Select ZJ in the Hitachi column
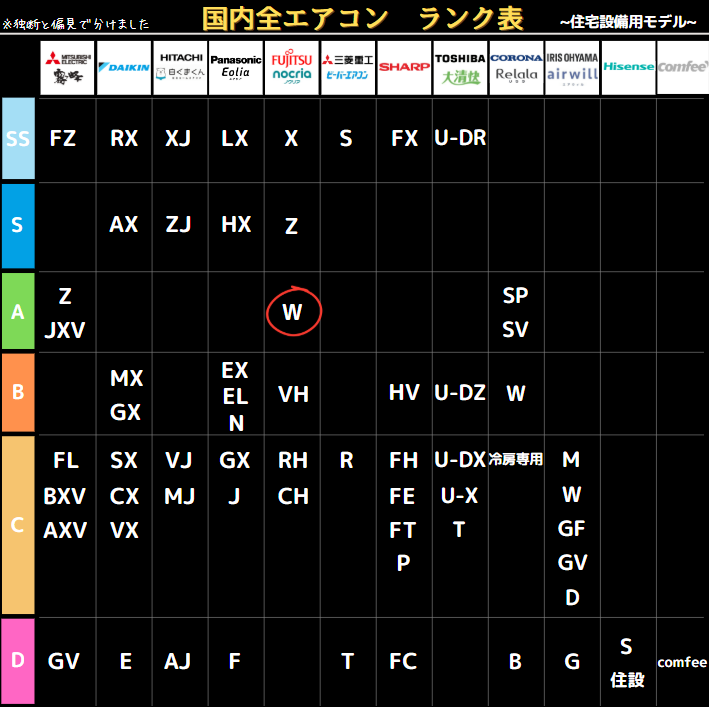This screenshot has width=709, height=707. pos(178,224)
